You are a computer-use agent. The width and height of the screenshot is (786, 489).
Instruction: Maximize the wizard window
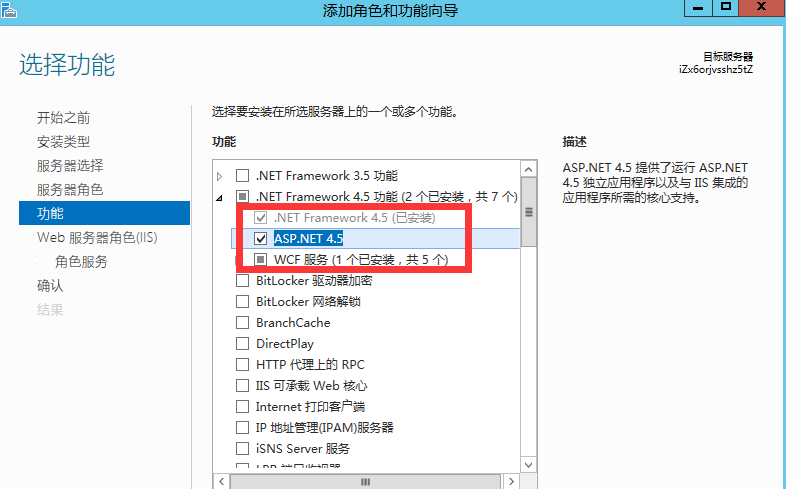pyautogui.click(x=725, y=8)
